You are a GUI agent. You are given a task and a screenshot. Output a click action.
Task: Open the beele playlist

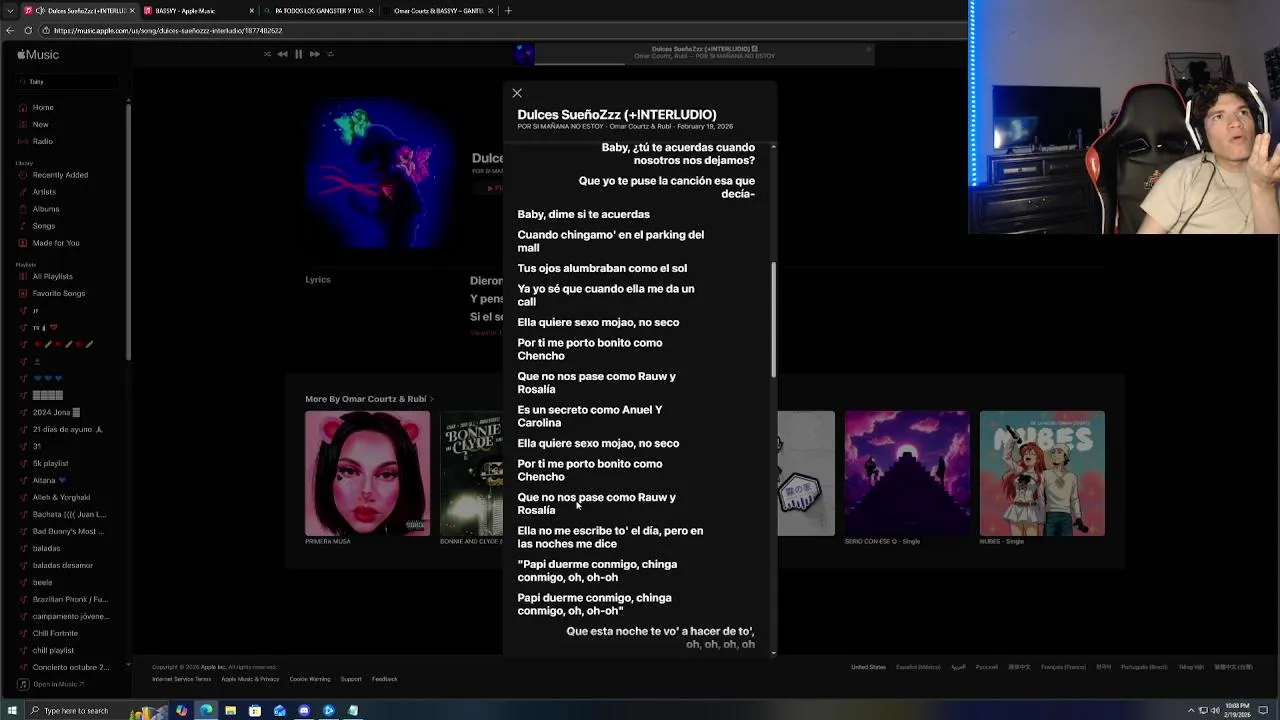pos(42,582)
